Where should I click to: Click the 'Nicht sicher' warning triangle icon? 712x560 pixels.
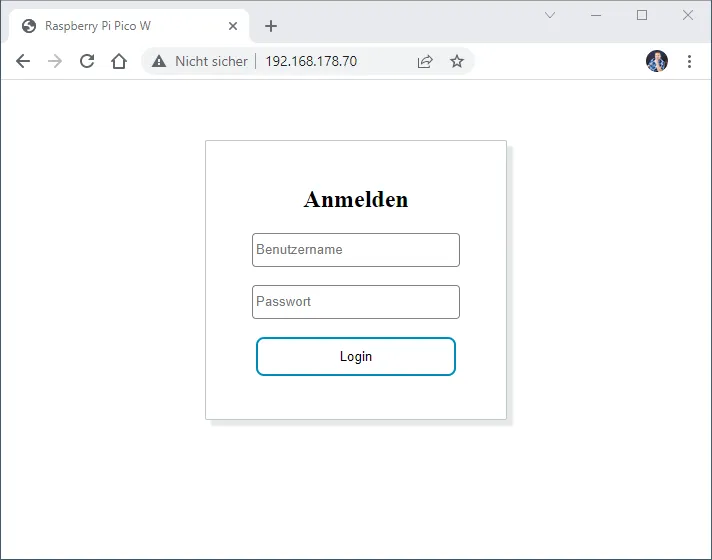(159, 61)
